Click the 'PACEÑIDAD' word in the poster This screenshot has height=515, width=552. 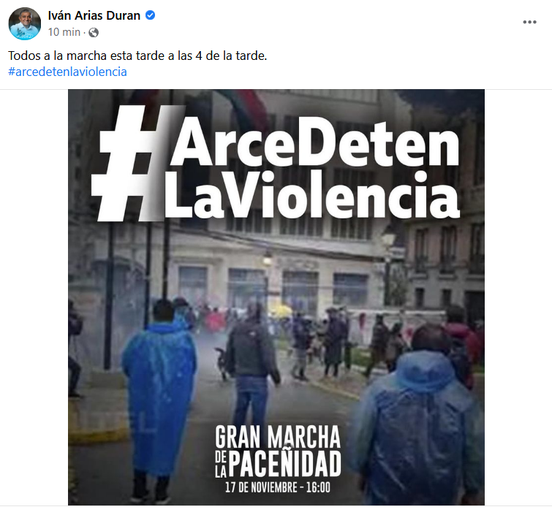tap(285, 464)
